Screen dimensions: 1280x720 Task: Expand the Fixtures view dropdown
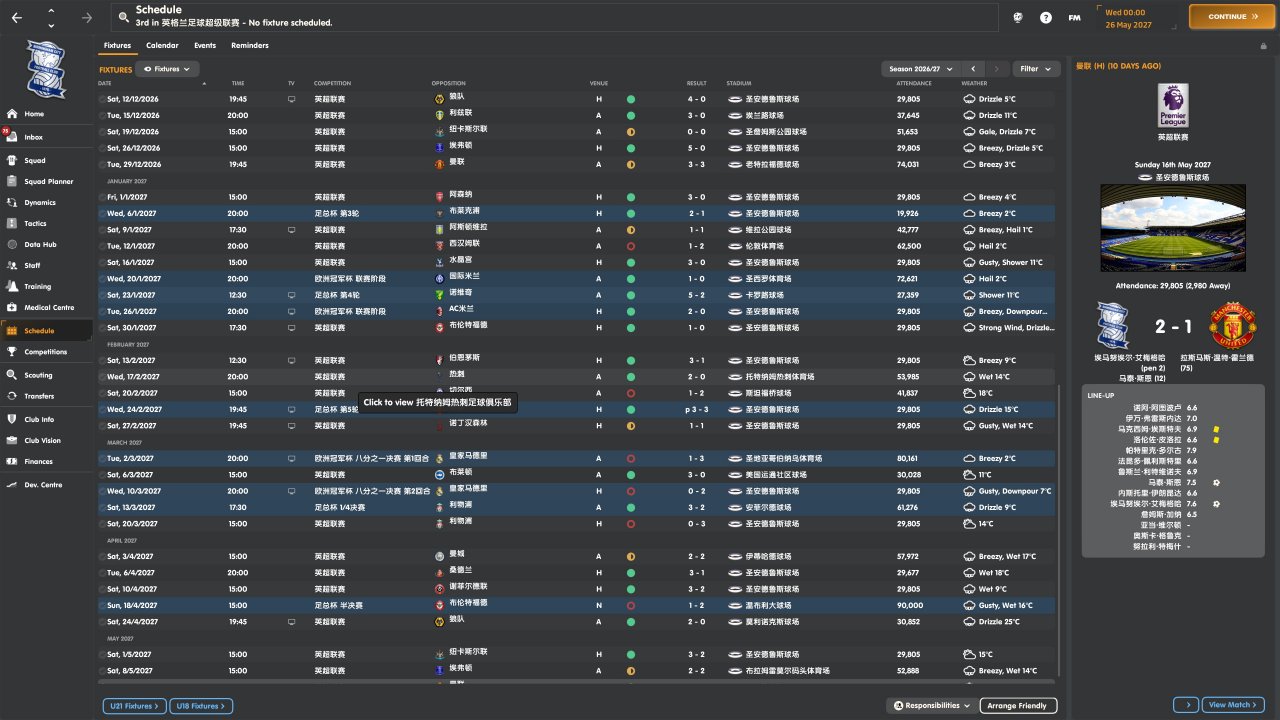coord(167,69)
